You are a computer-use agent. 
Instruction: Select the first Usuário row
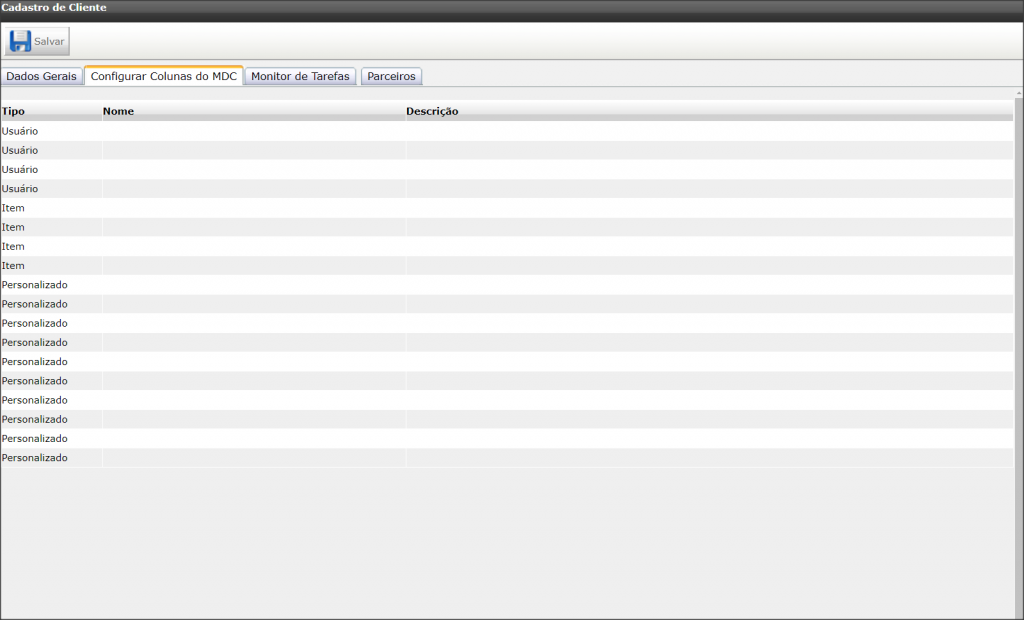[507, 131]
